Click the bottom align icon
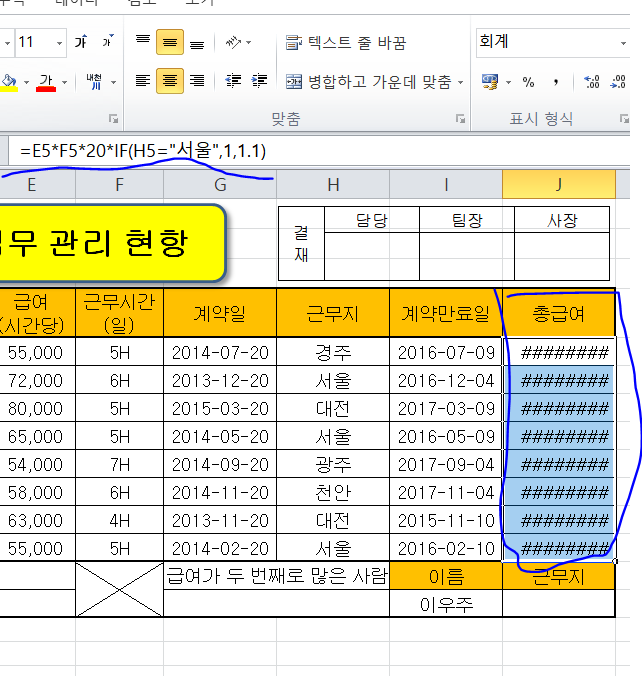The width and height of the screenshot is (642, 676). tap(196, 42)
